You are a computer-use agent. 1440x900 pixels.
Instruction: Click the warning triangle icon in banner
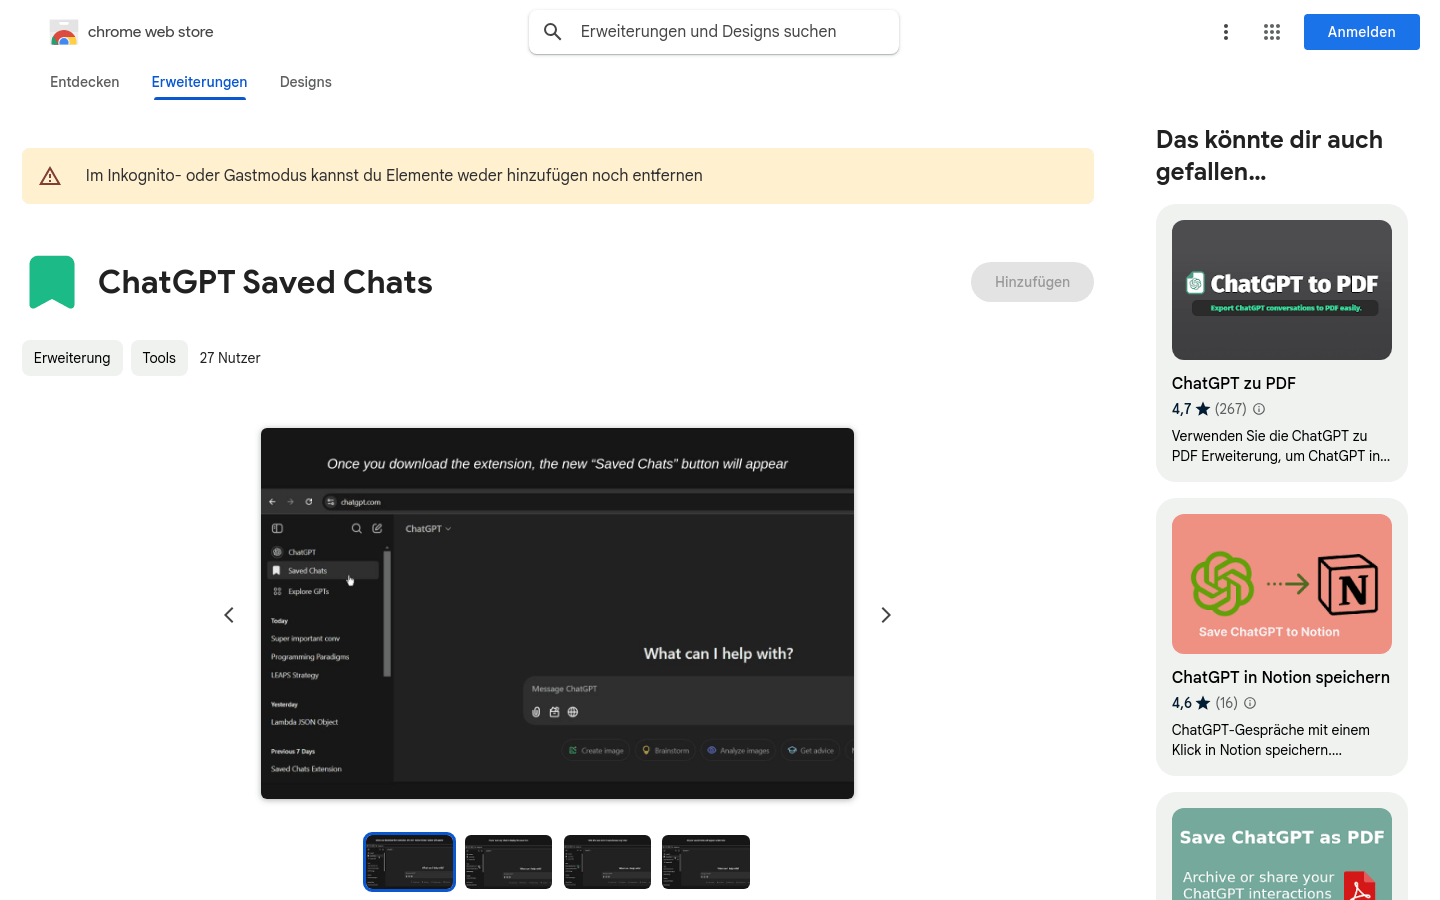[x=50, y=177]
